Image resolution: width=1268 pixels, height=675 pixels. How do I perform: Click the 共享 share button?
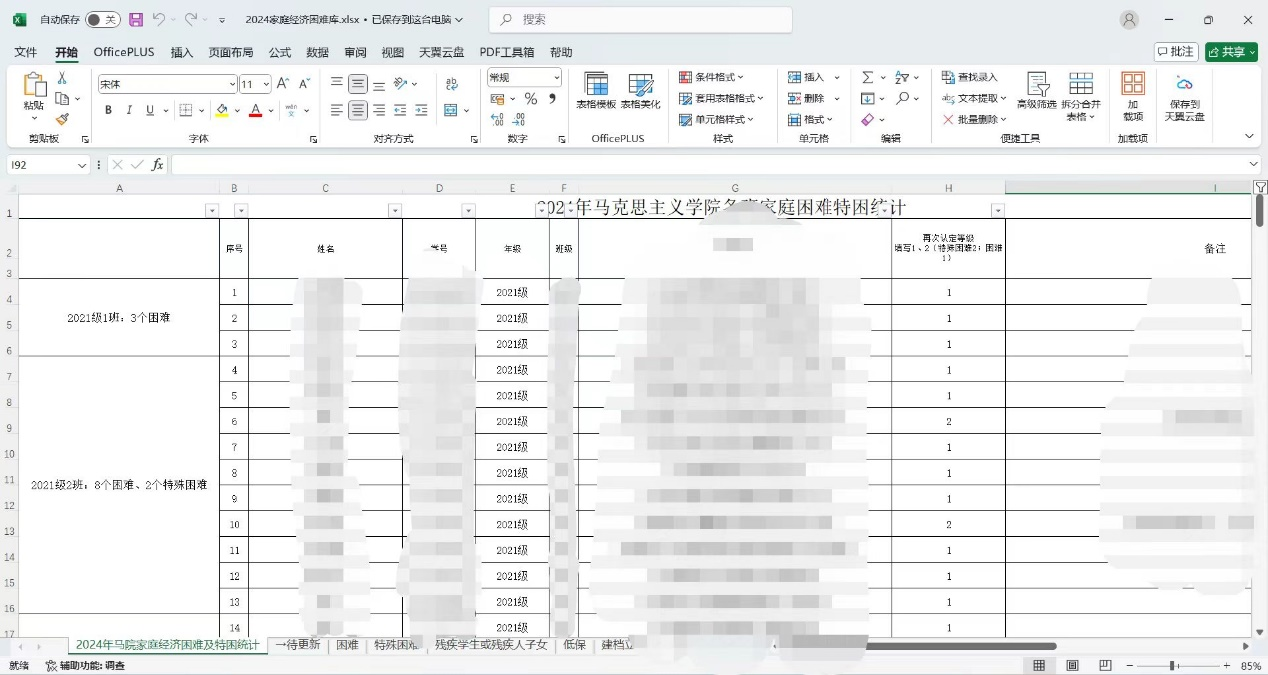pos(1231,52)
